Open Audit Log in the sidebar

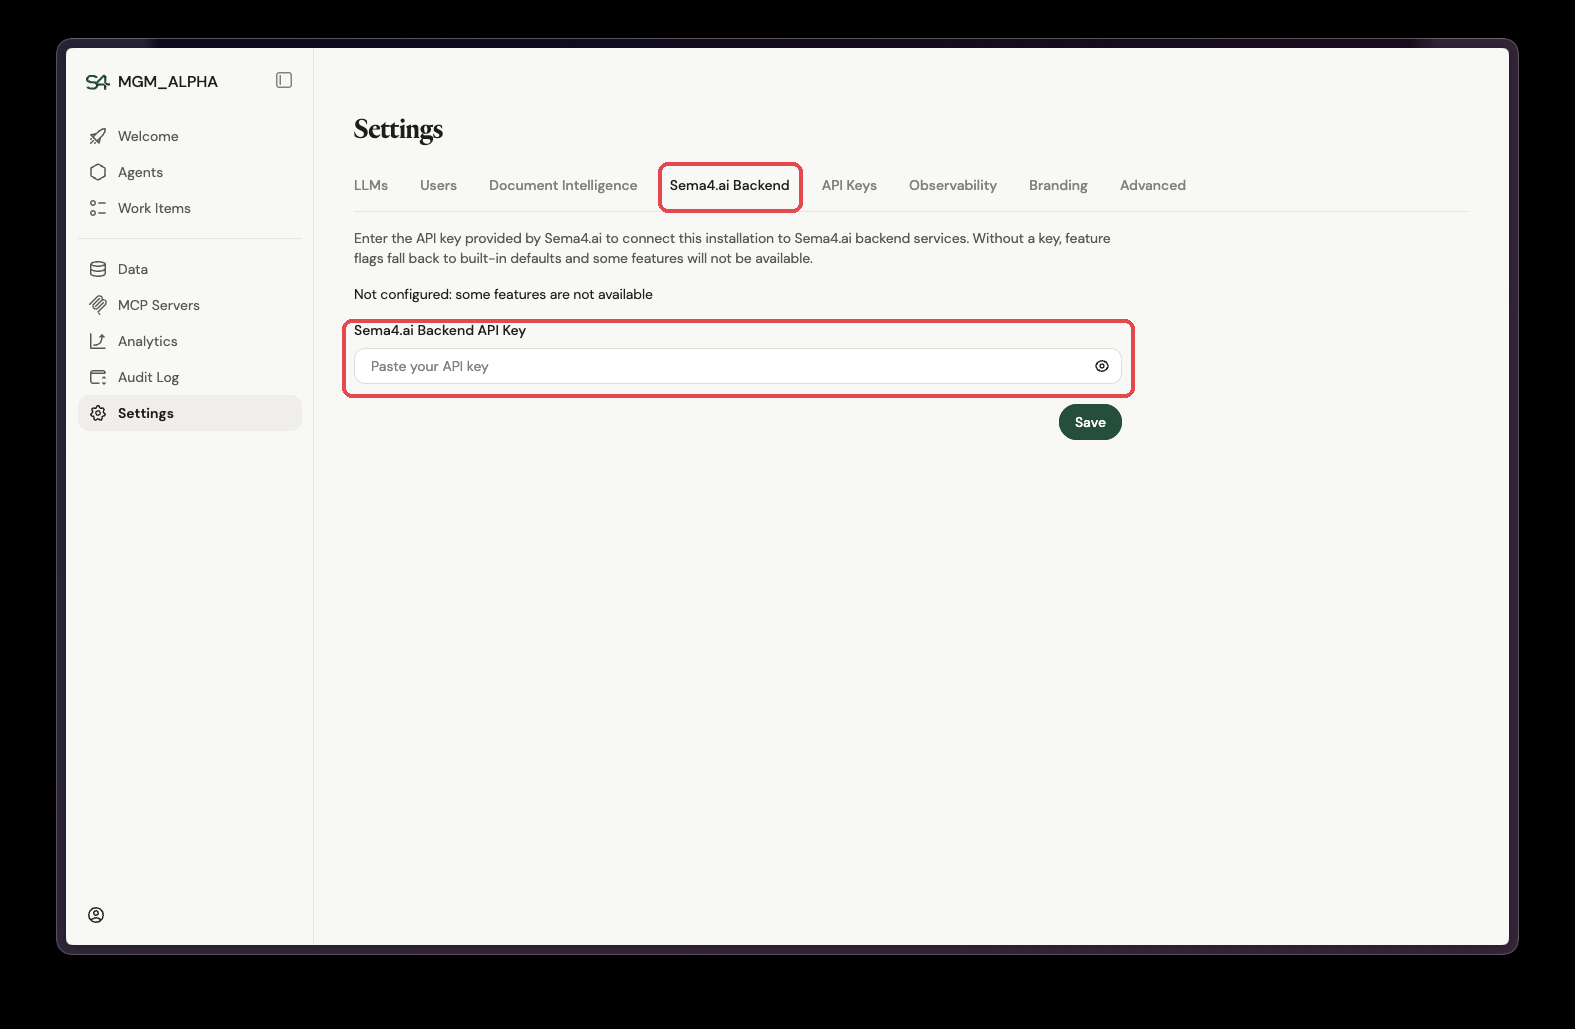[x=190, y=377]
